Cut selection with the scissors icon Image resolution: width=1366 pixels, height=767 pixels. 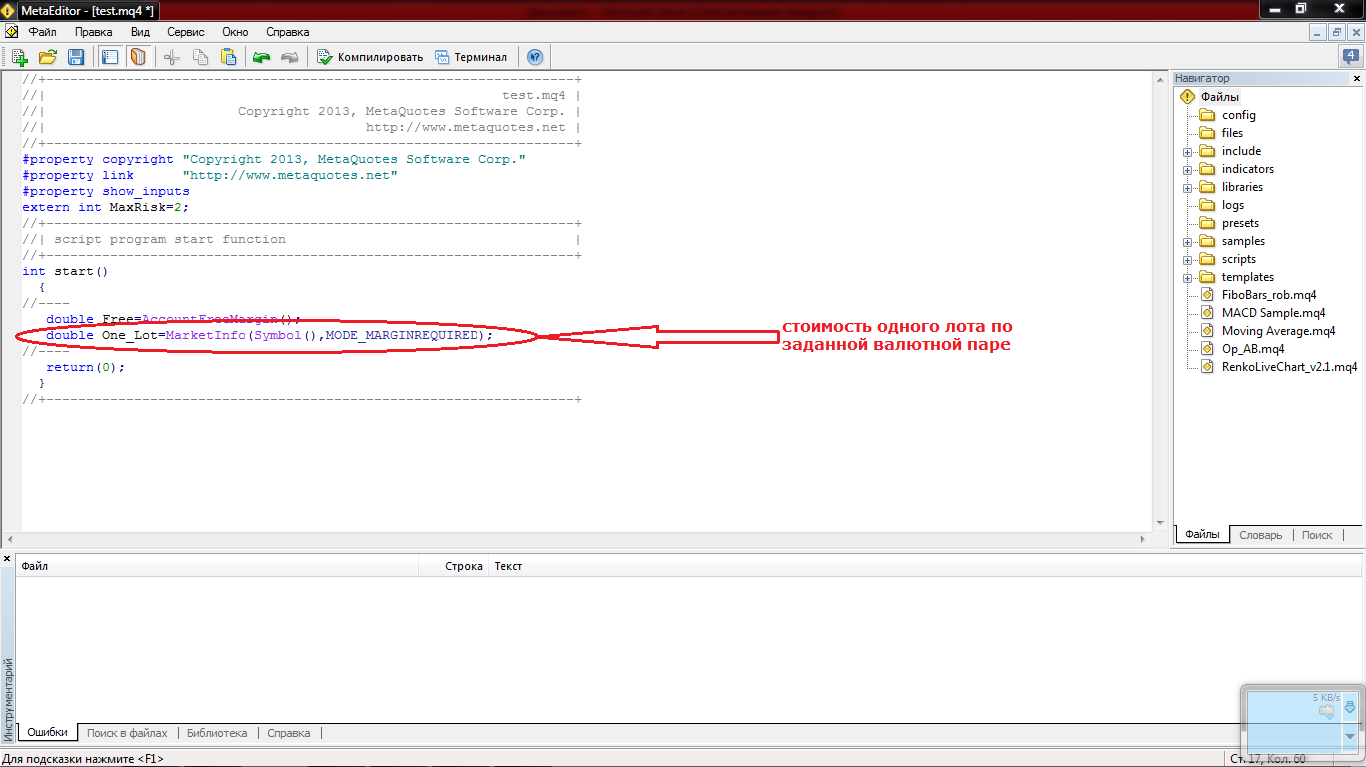pyautogui.click(x=172, y=57)
